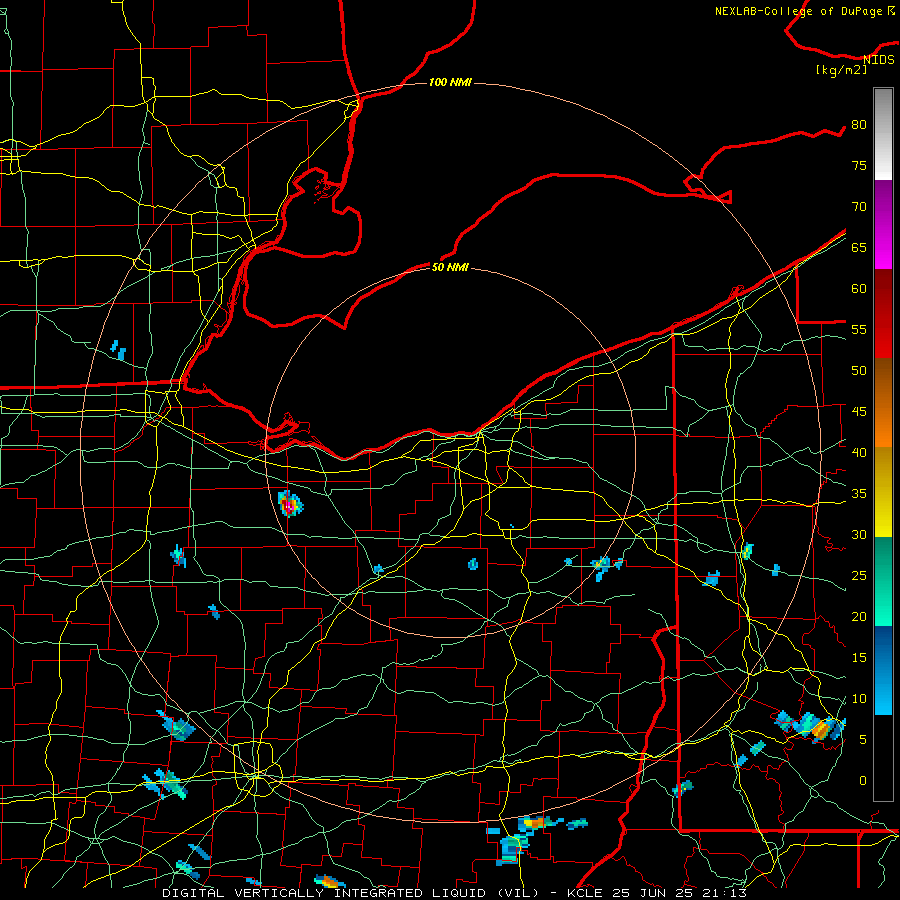Select the 25 value on the scale
The image size is (900, 900).
(x=859, y=576)
